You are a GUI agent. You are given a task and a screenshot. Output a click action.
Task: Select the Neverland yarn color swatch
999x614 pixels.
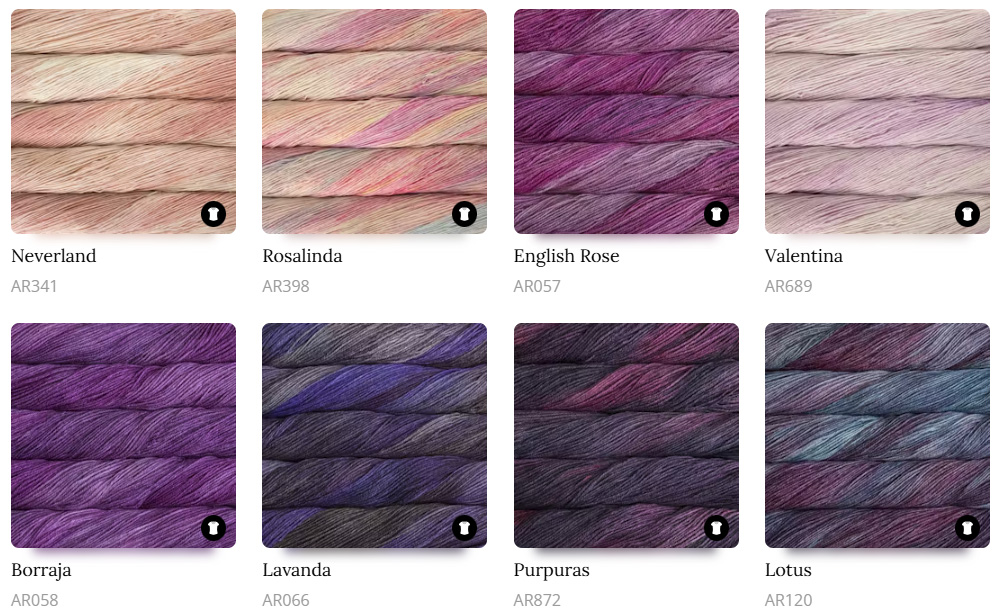coord(124,121)
